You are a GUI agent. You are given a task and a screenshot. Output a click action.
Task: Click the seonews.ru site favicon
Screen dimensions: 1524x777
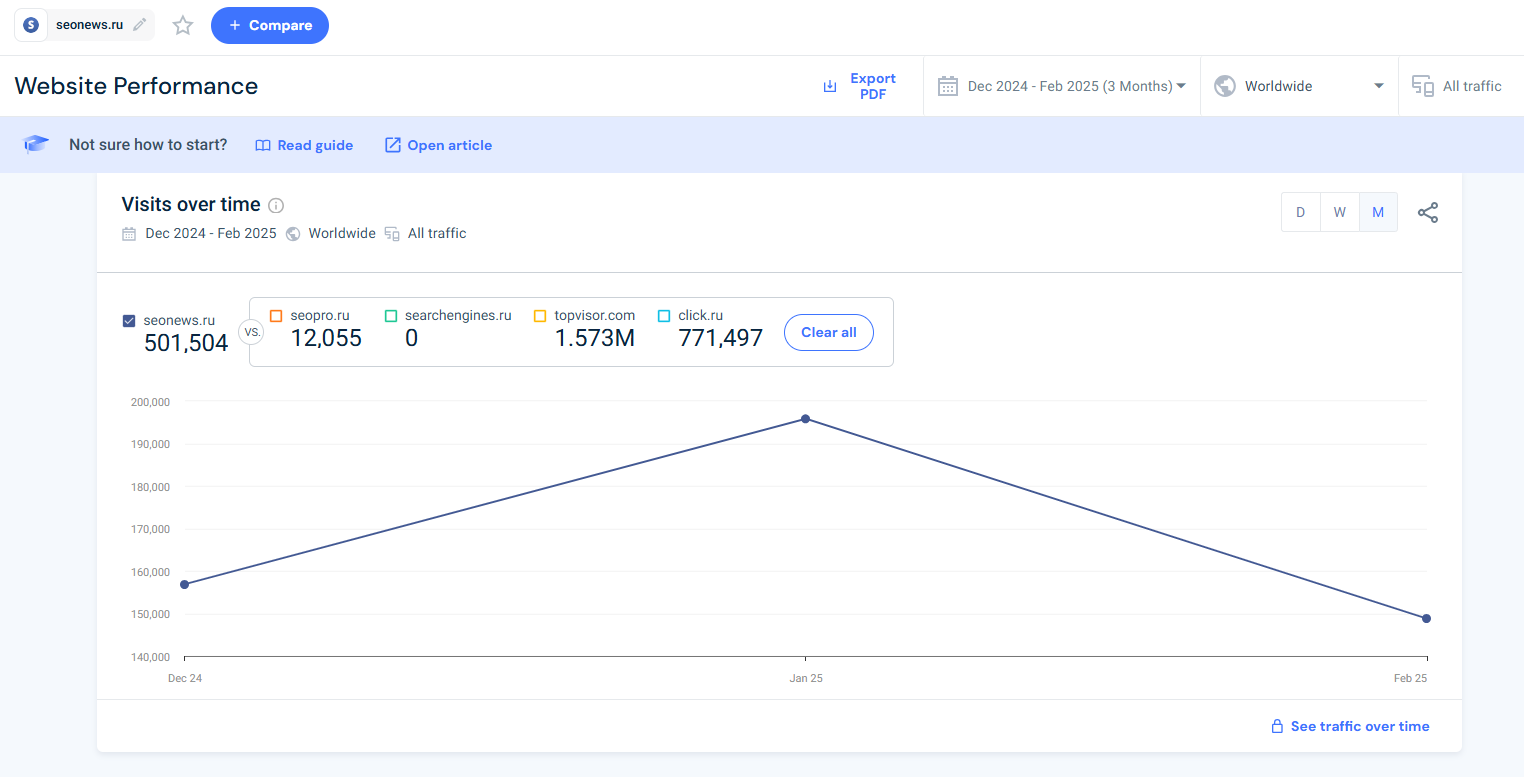31,25
